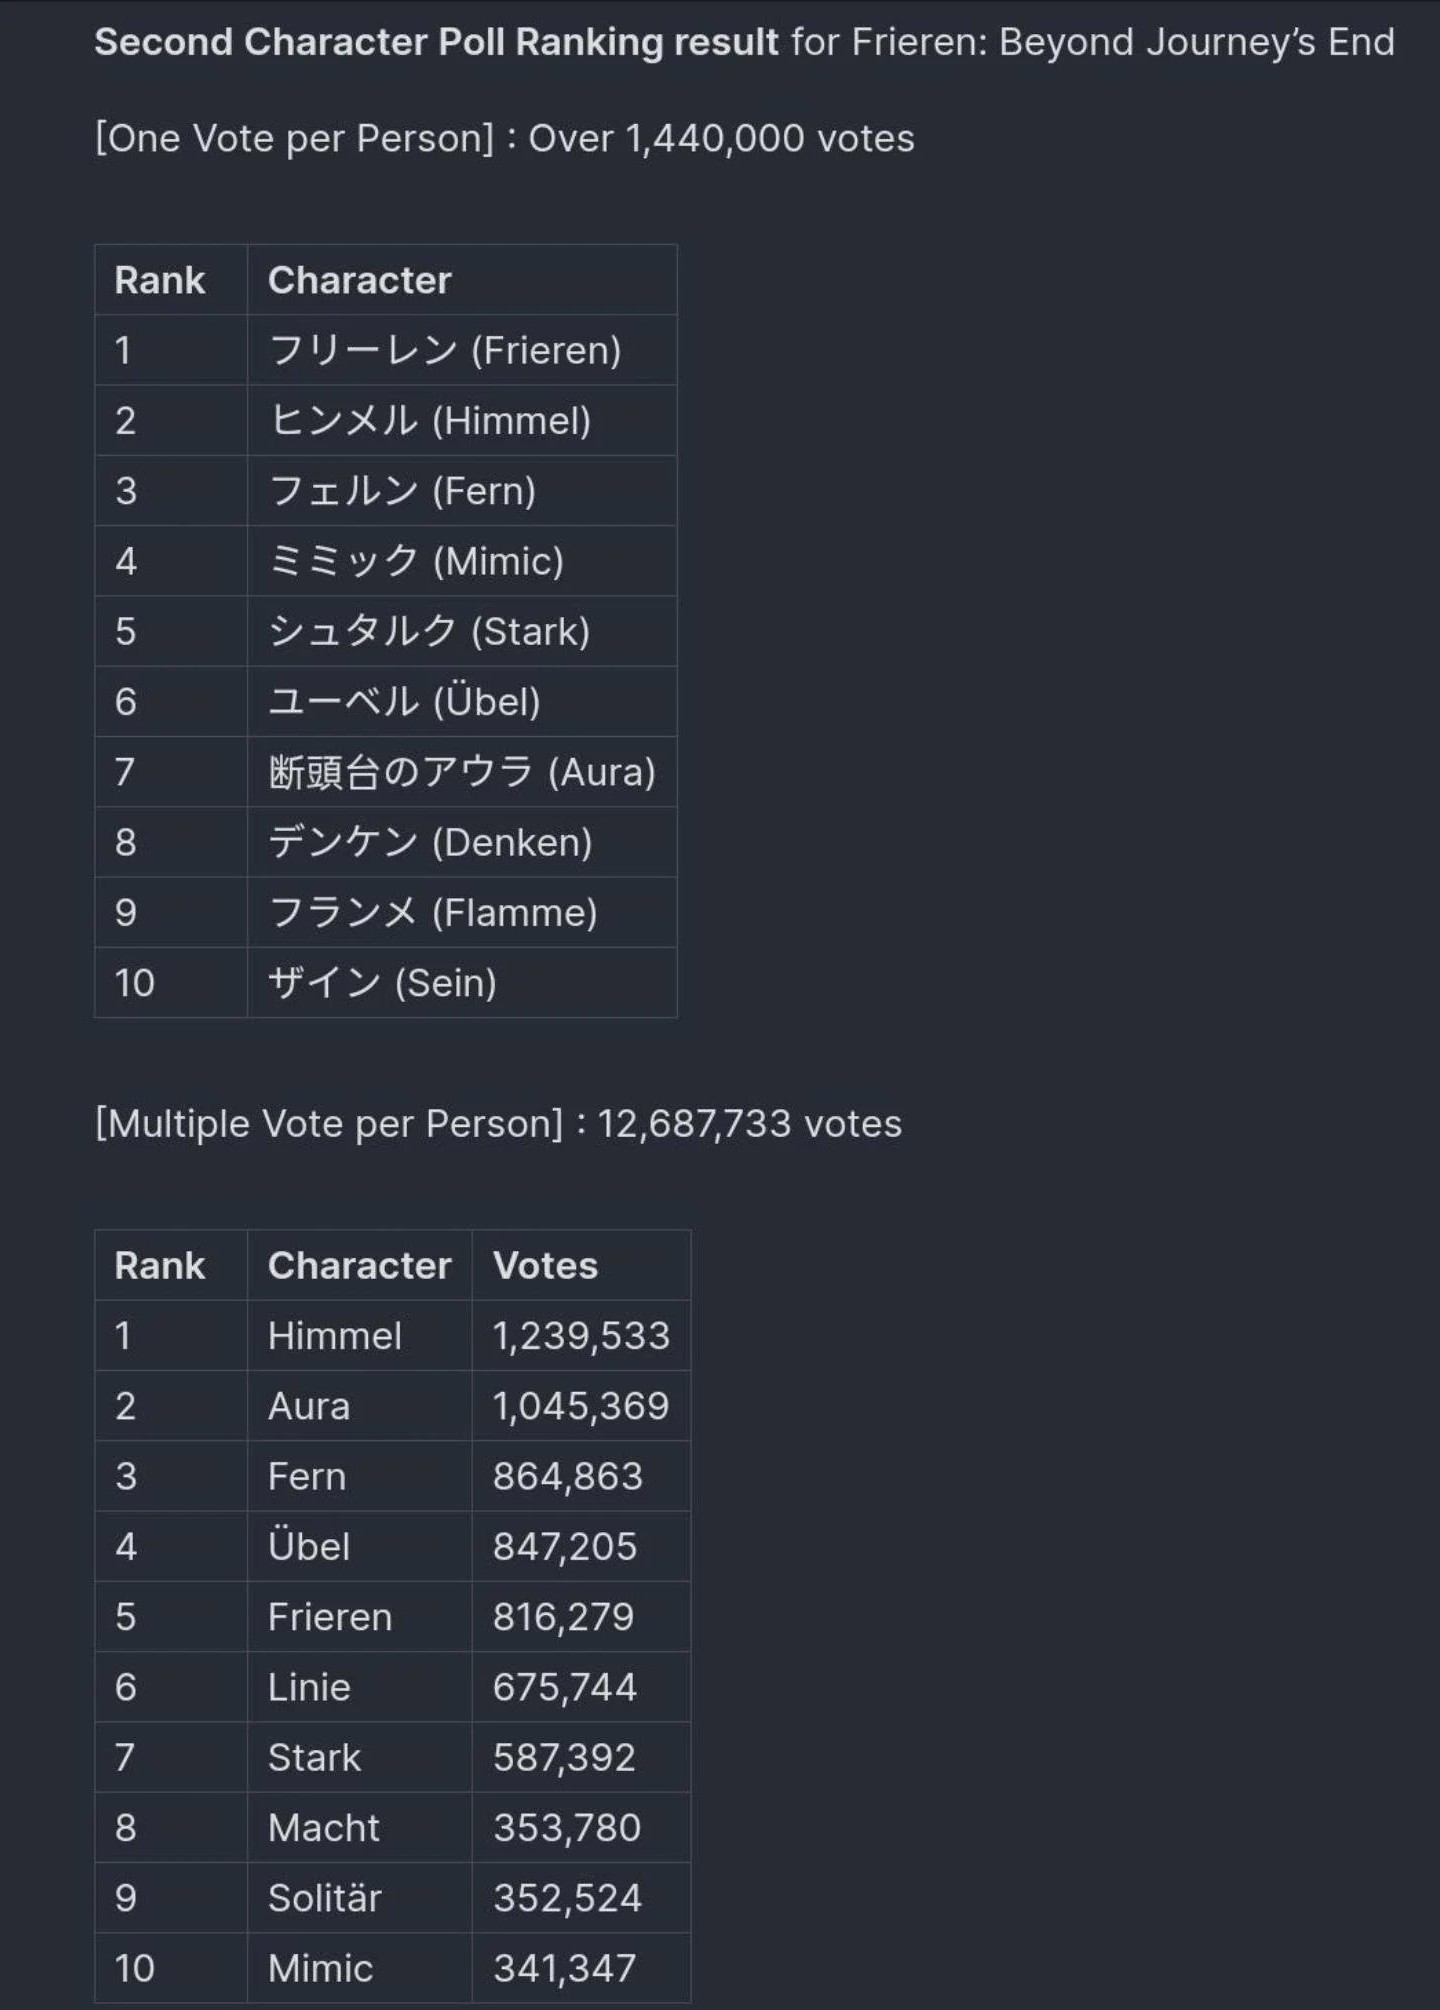Click the ユーベル (Übel) cell
The image size is (1440, 2010).
click(462, 701)
